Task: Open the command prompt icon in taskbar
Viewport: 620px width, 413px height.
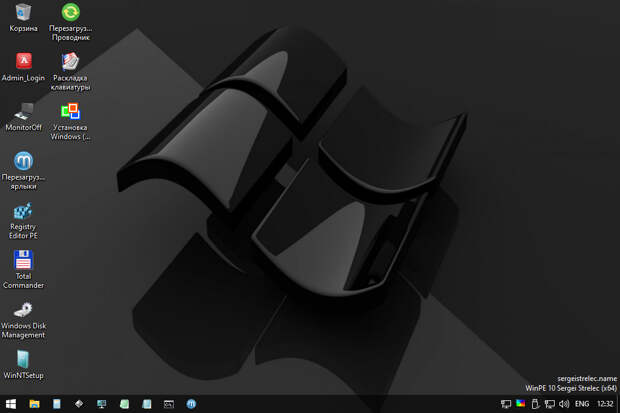Action: coord(169,403)
